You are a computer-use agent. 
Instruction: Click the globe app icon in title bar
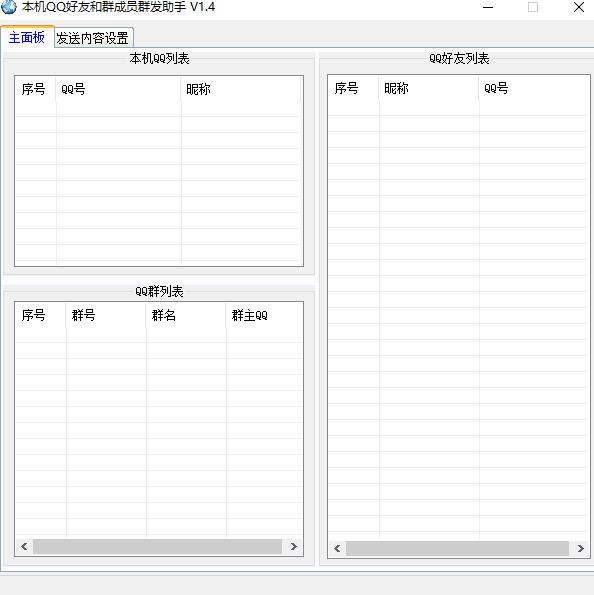[9, 7]
